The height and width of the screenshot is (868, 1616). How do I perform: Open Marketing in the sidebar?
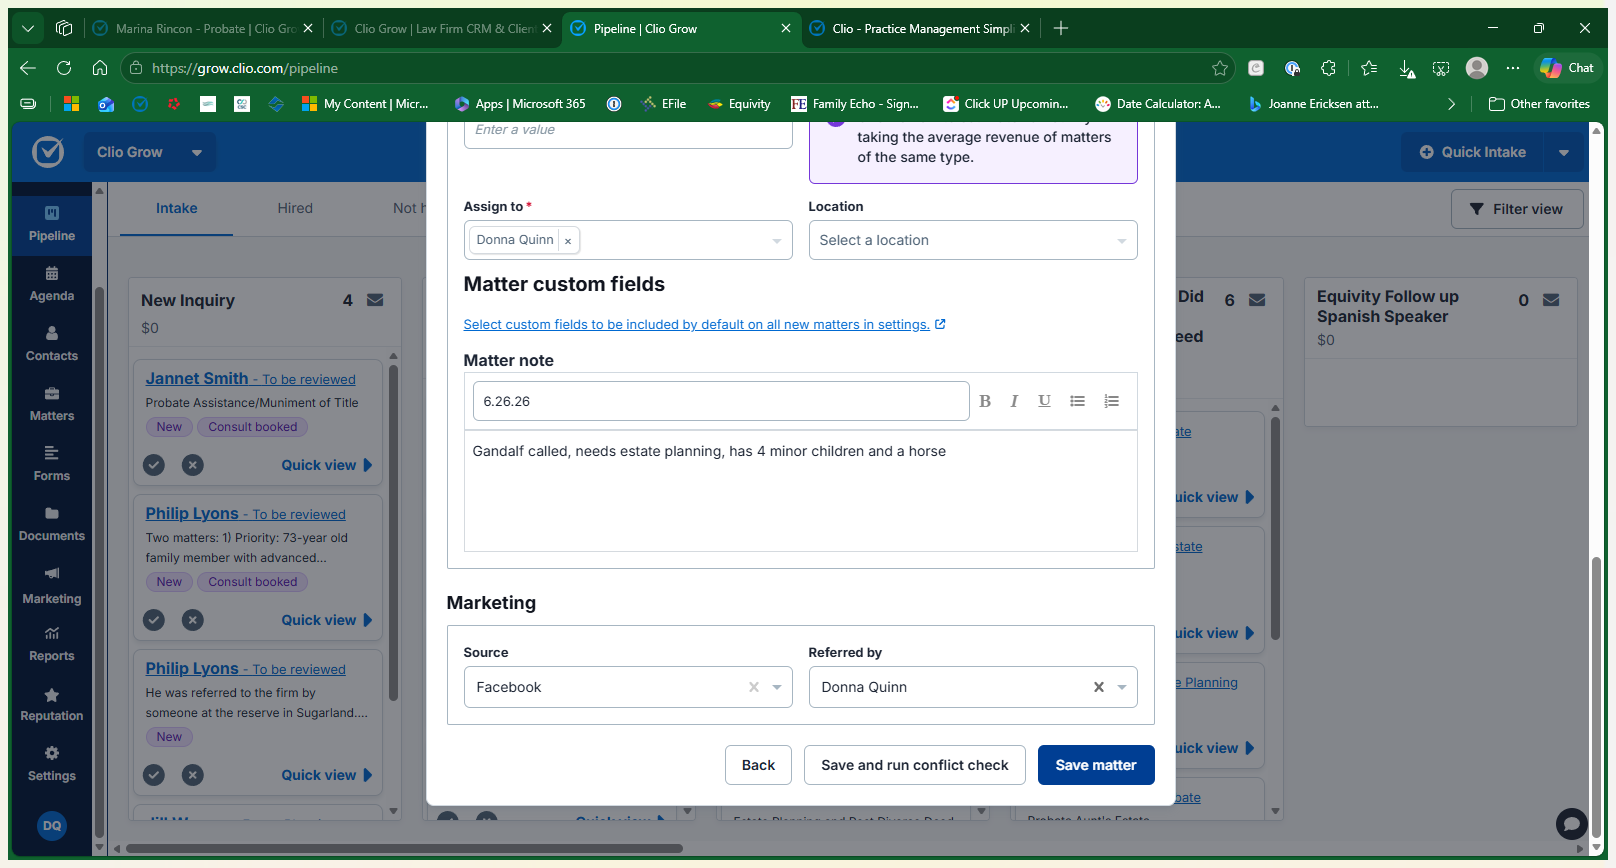[52, 586]
